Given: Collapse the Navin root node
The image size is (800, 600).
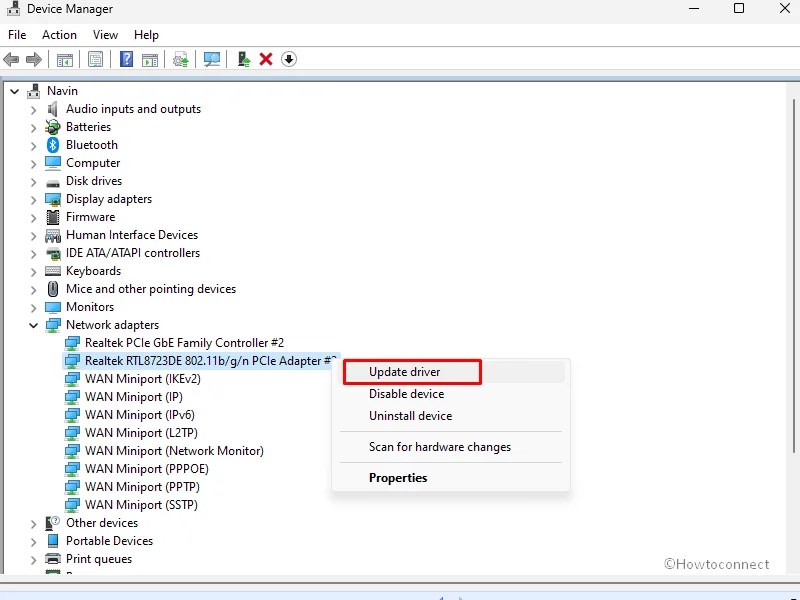Looking at the screenshot, I should [x=14, y=90].
